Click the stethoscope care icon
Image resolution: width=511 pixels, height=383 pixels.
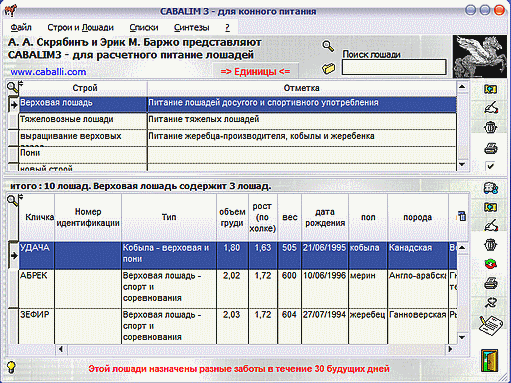click(491, 302)
